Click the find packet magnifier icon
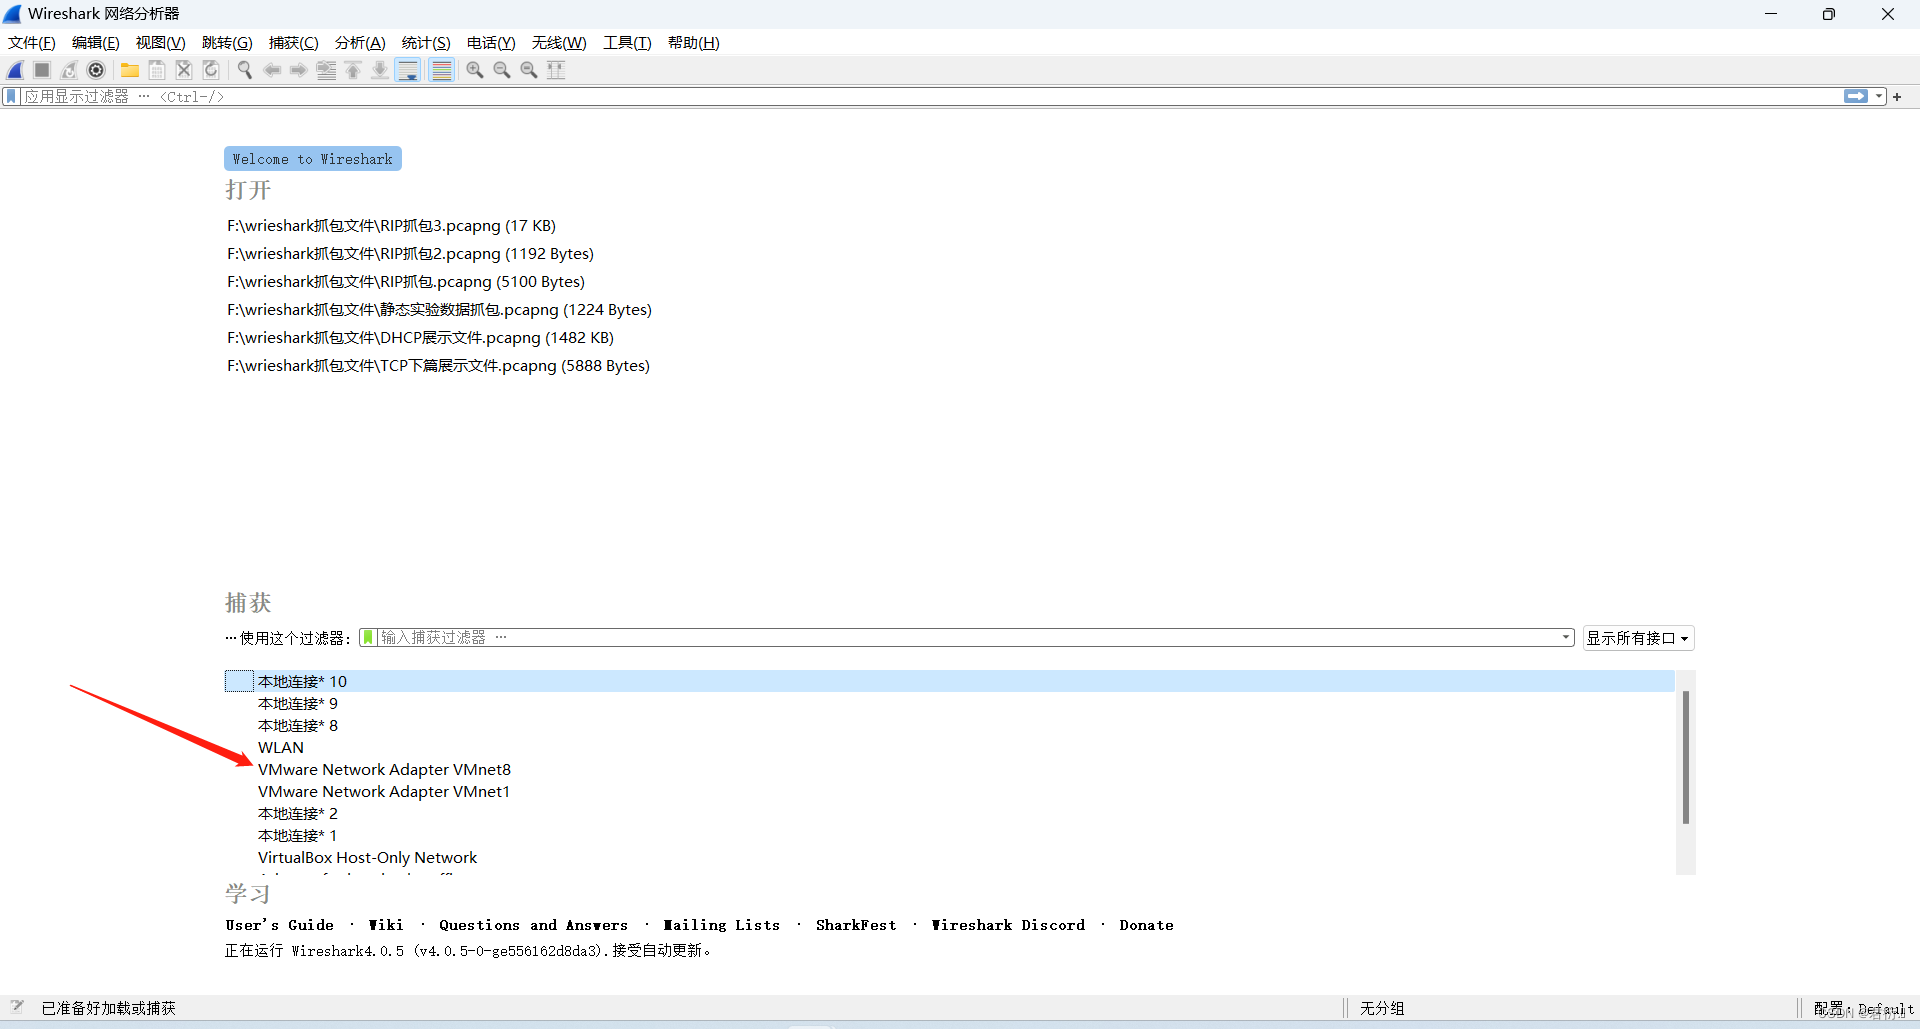1920x1029 pixels. pos(245,70)
